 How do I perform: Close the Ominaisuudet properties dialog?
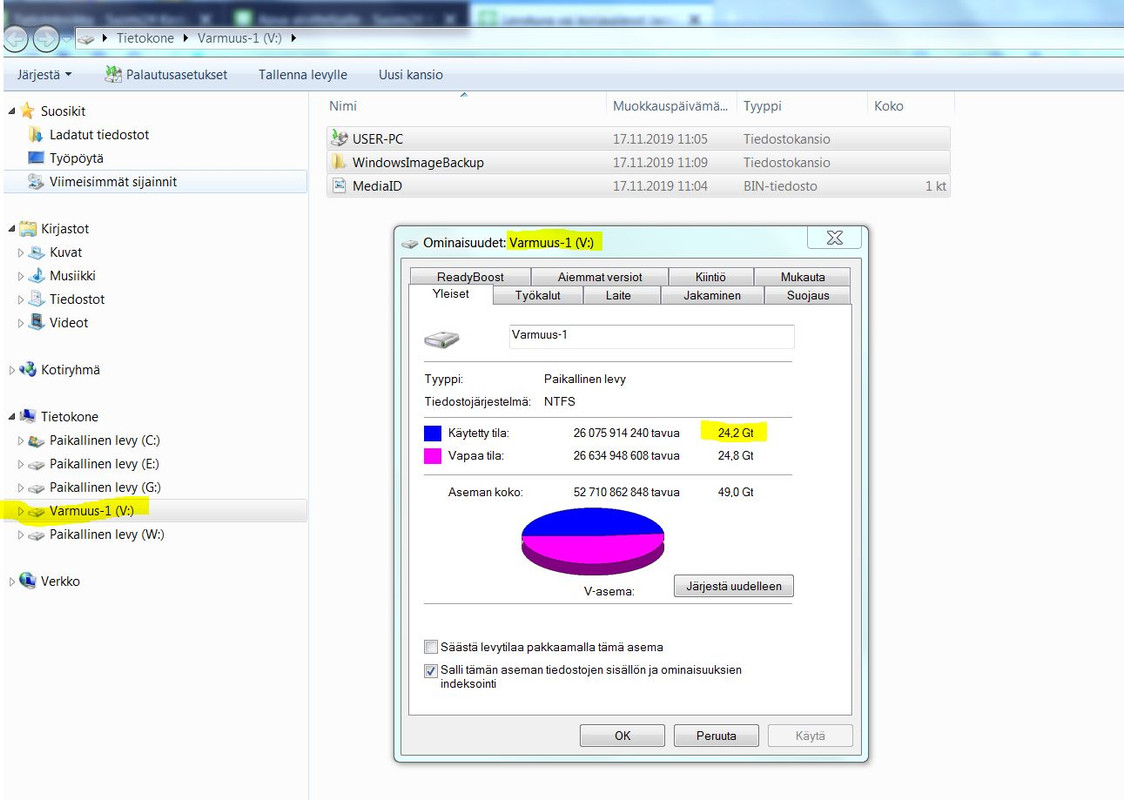(834, 238)
